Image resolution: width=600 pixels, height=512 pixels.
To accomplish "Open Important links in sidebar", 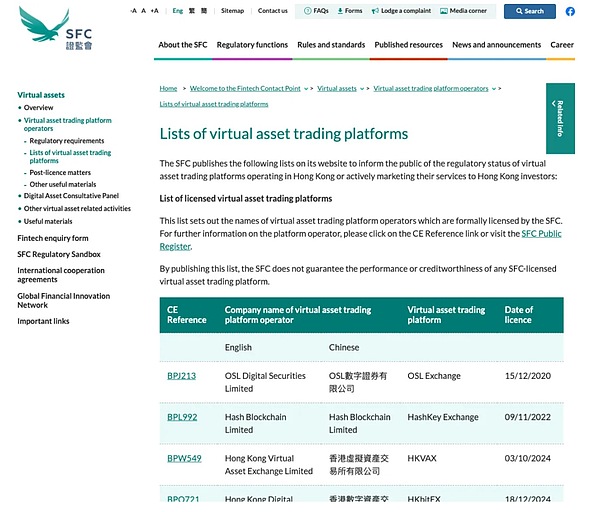I will click(43, 321).
